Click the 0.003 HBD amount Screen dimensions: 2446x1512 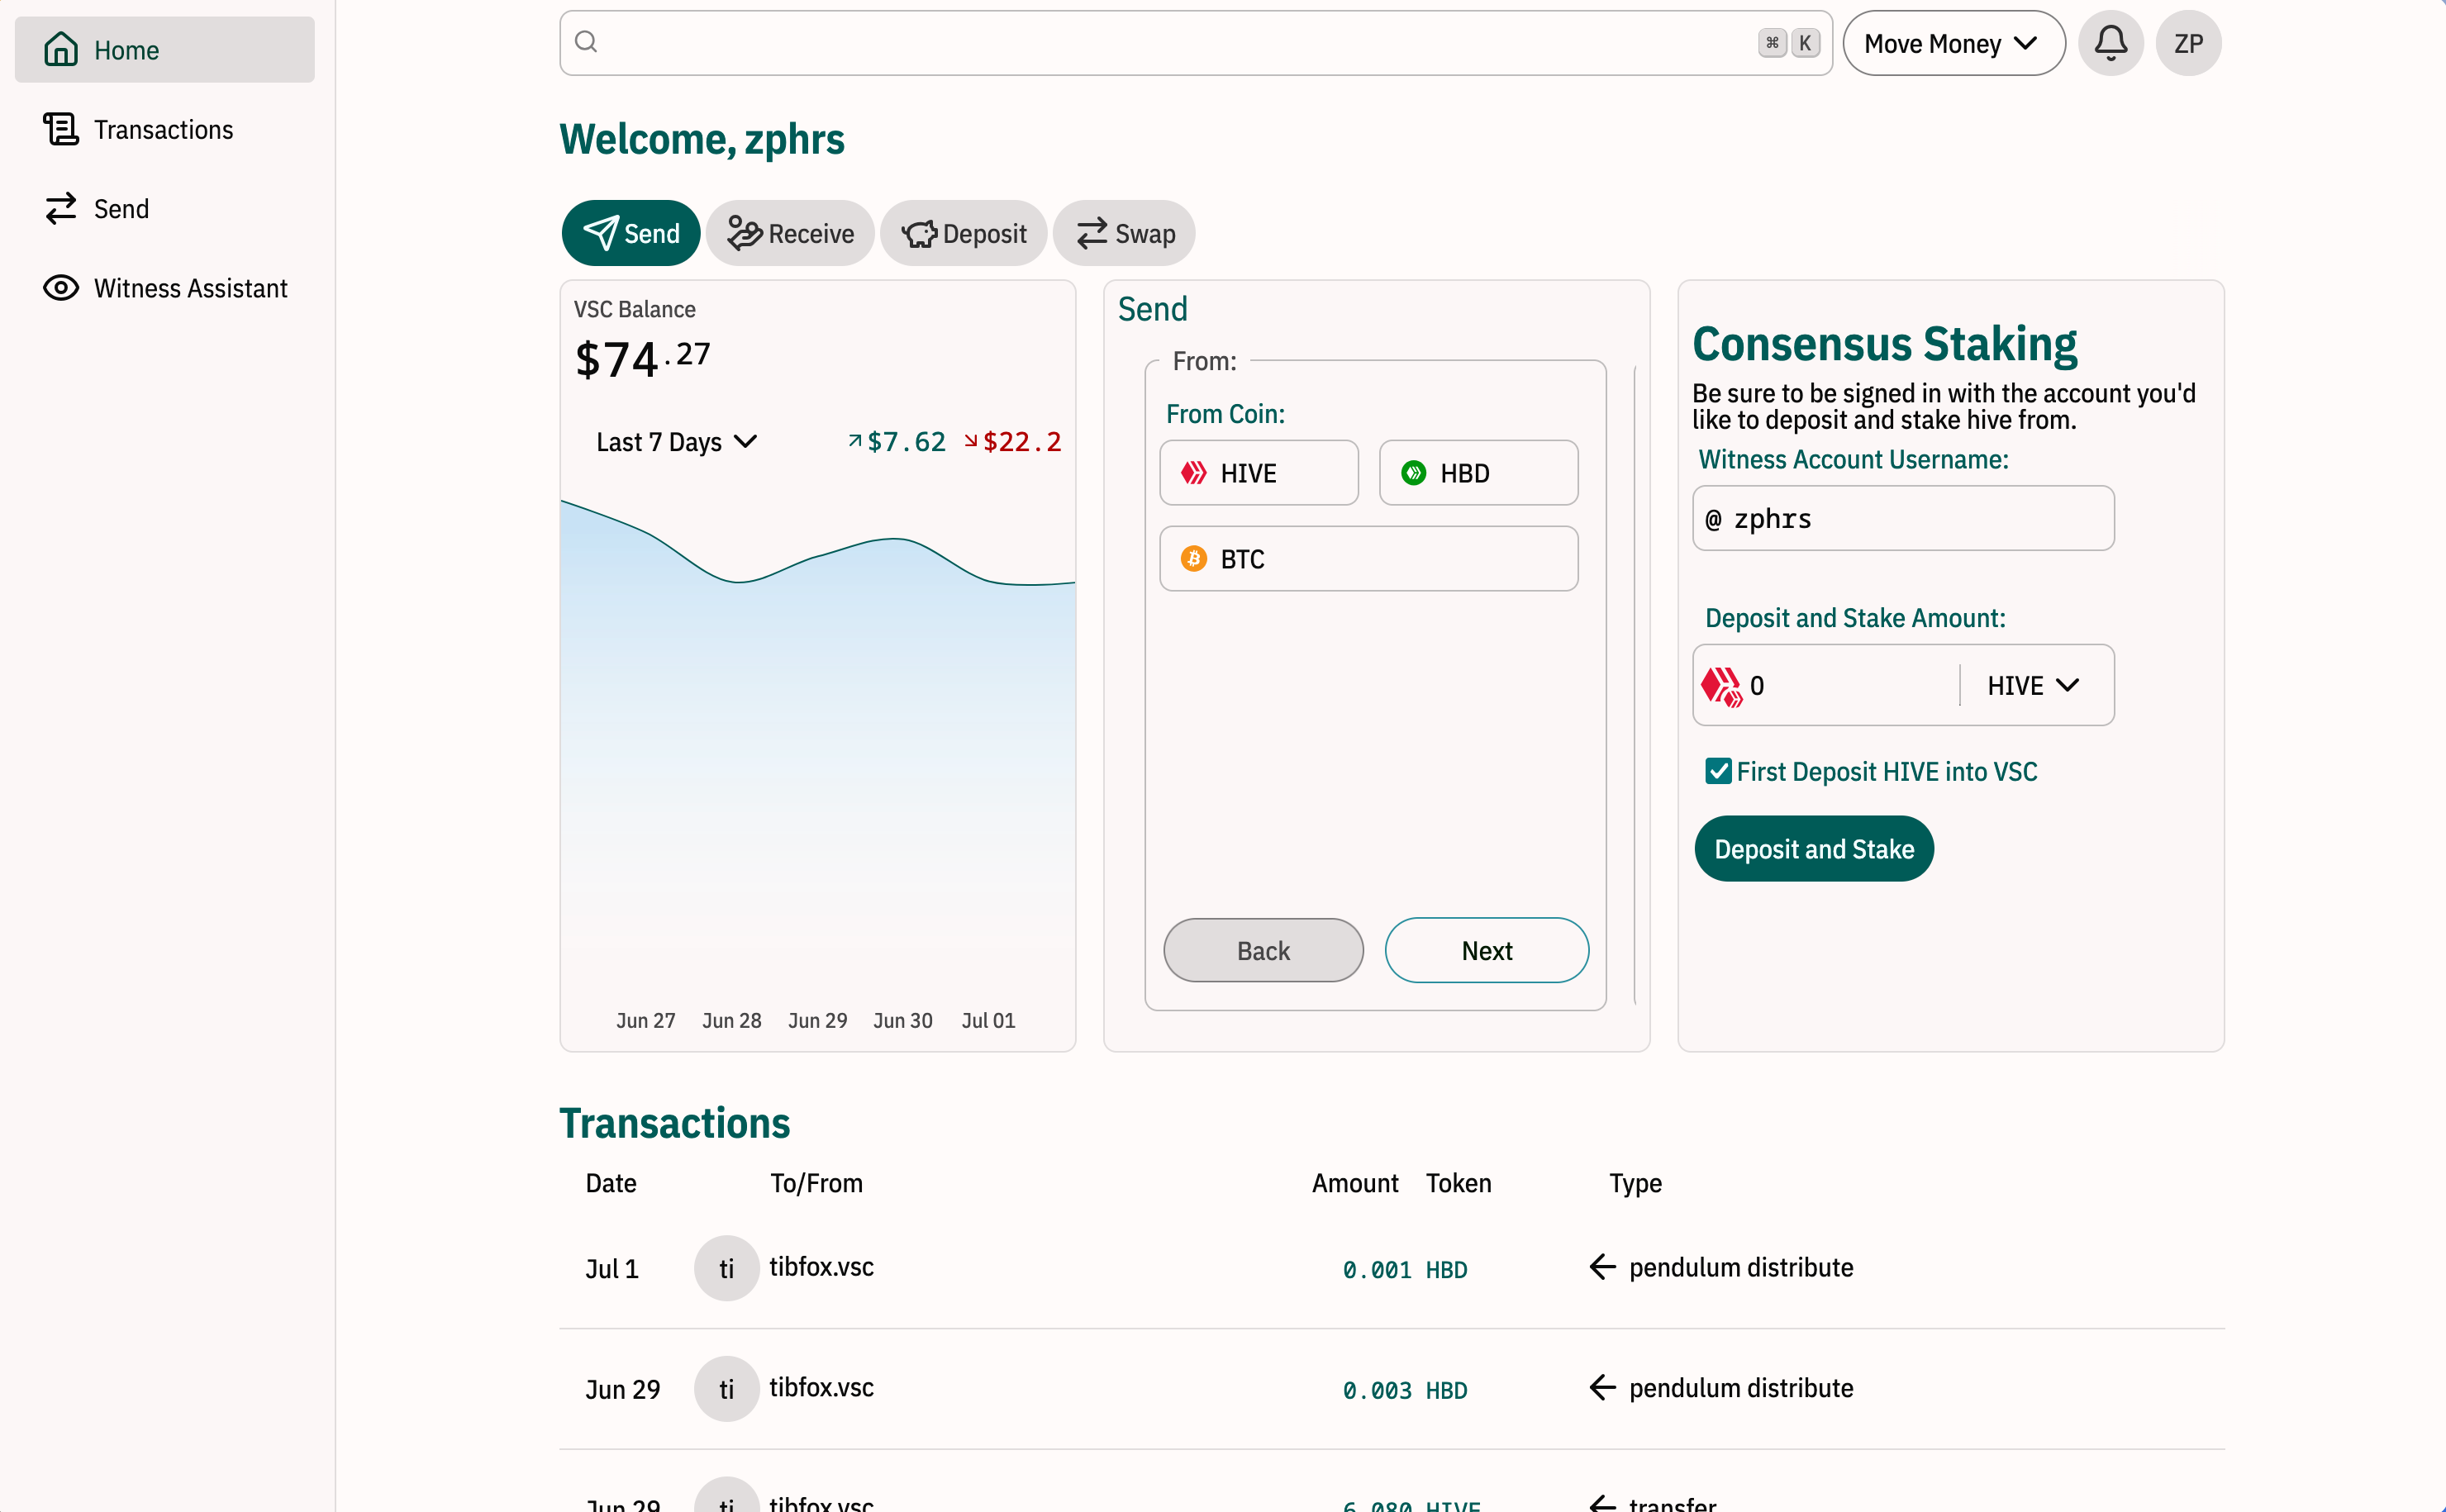(x=1404, y=1390)
